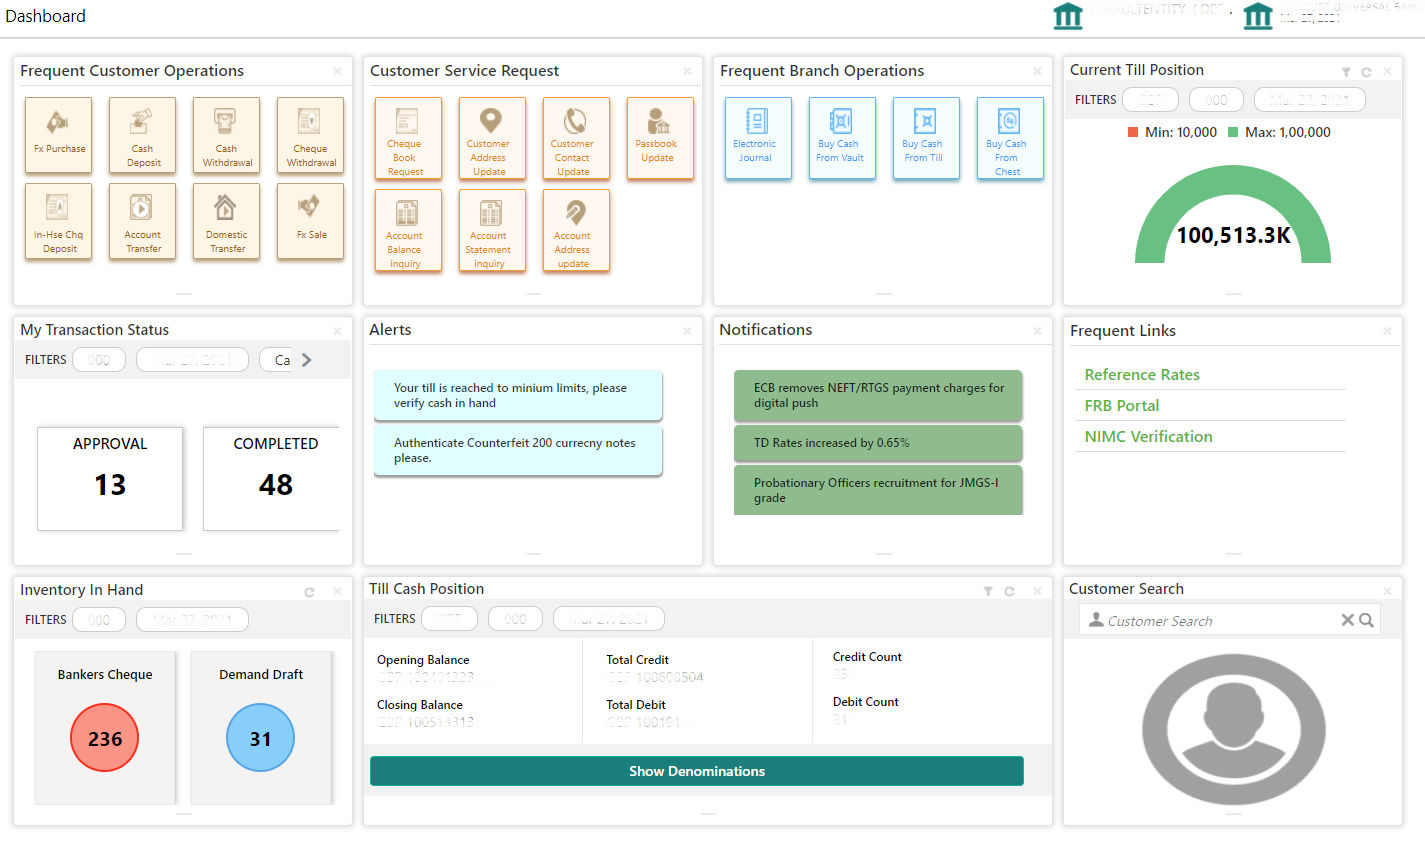The height and width of the screenshot is (847, 1425).
Task: Open the In-Hse Chq Deposit tile
Action: tap(59, 221)
